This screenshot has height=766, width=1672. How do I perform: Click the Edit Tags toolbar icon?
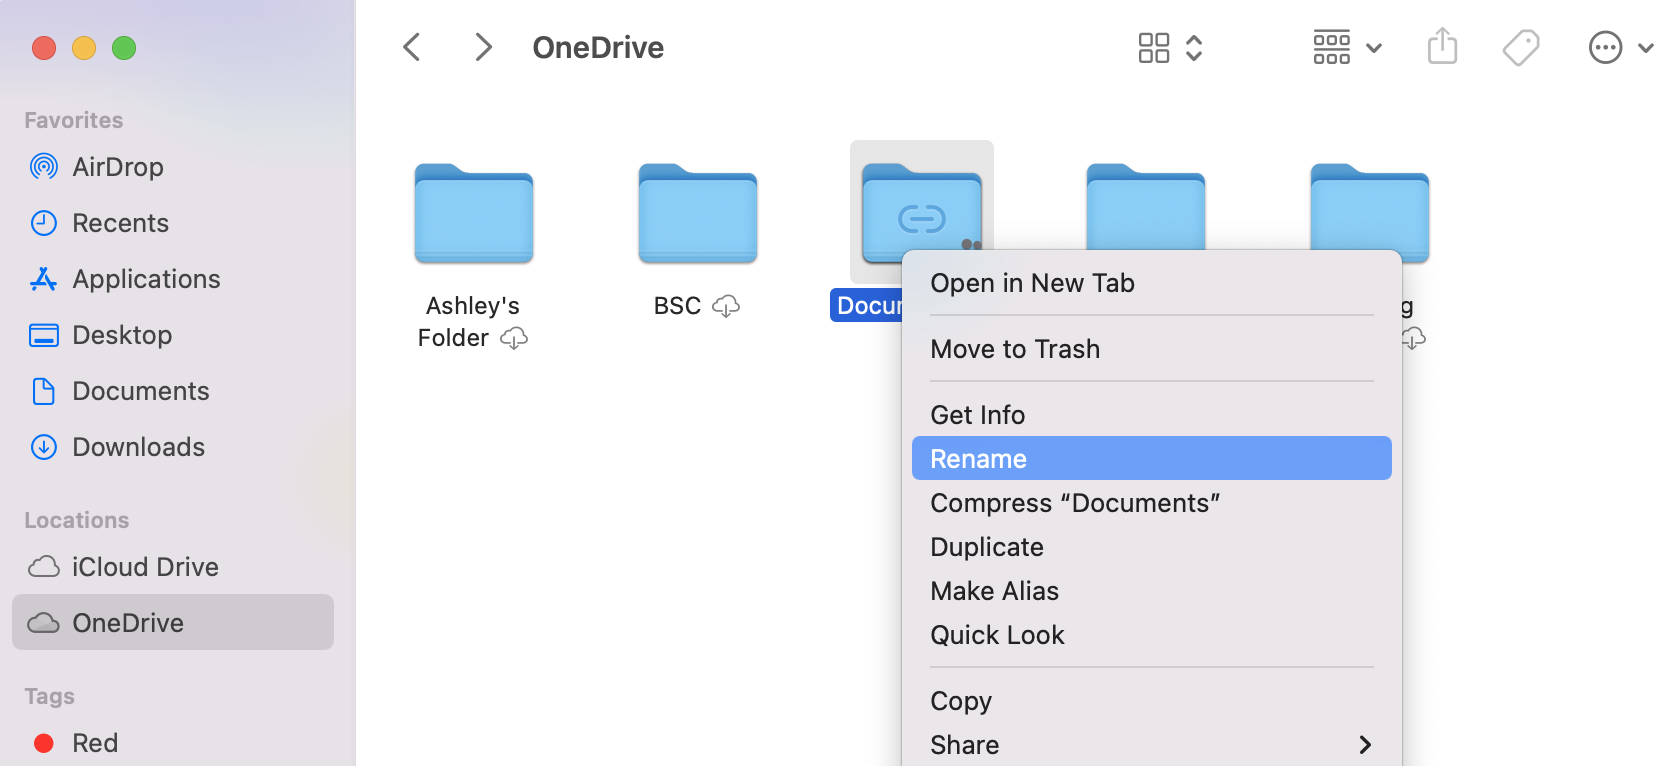pos(1521,47)
